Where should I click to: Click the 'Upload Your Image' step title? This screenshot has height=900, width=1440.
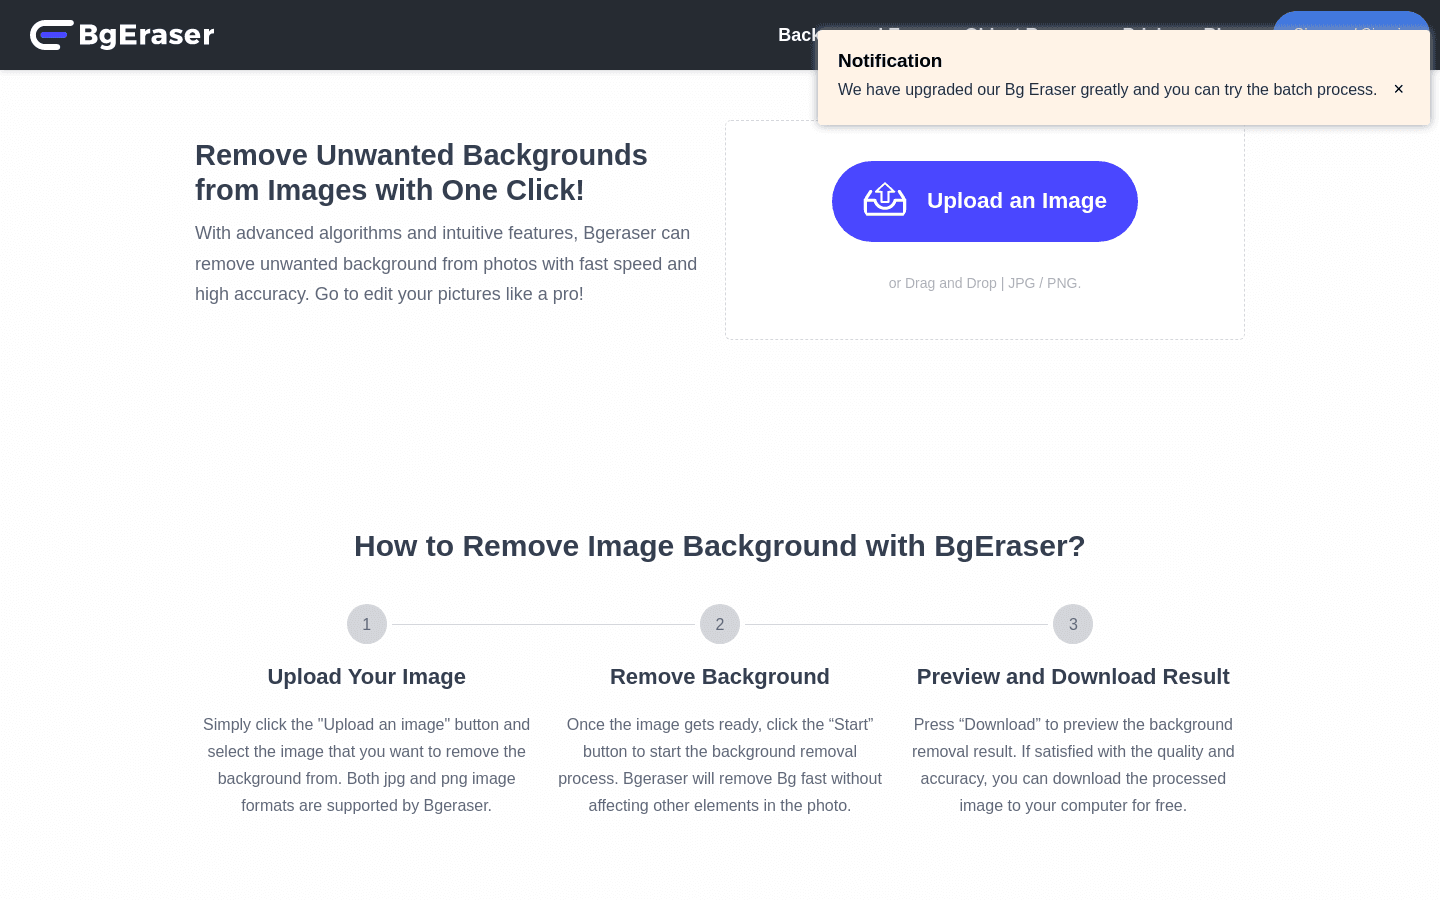click(x=366, y=676)
